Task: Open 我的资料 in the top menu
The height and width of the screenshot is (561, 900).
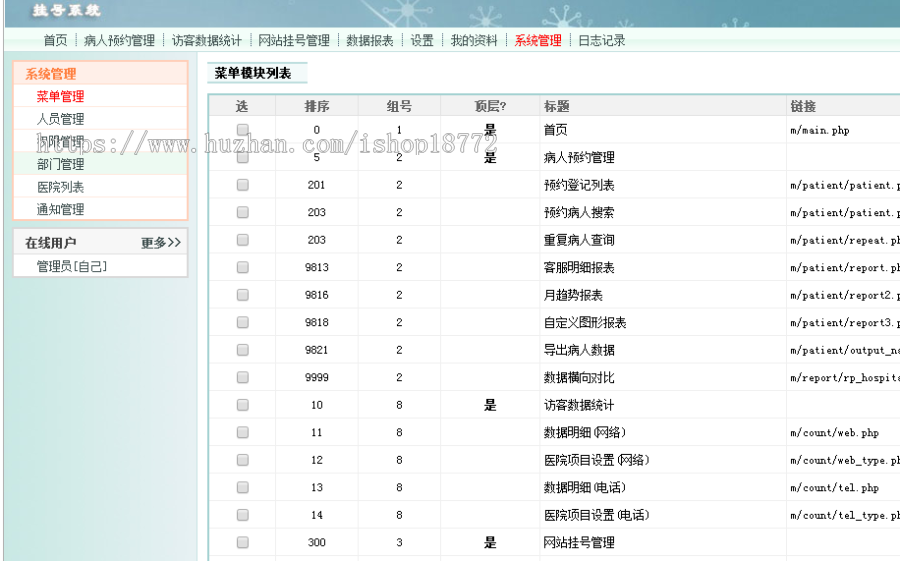Action: pyautogui.click(x=474, y=41)
